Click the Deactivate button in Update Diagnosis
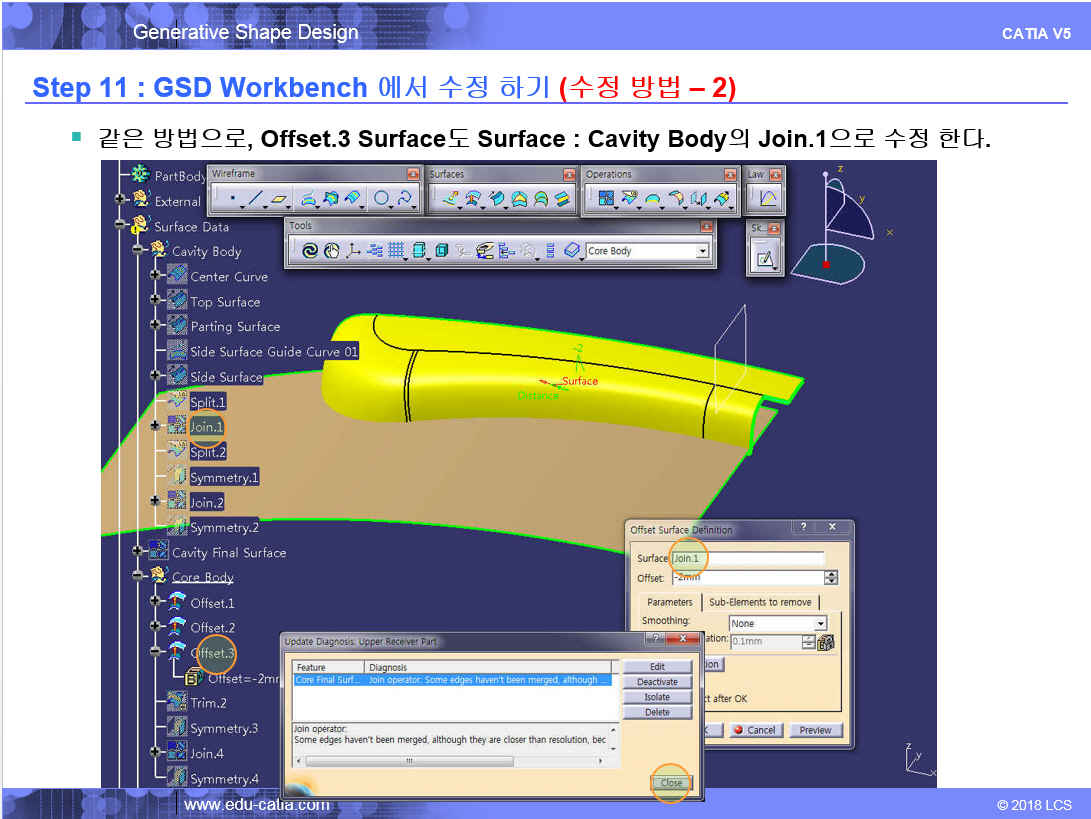This screenshot has height=819, width=1091. 657,682
